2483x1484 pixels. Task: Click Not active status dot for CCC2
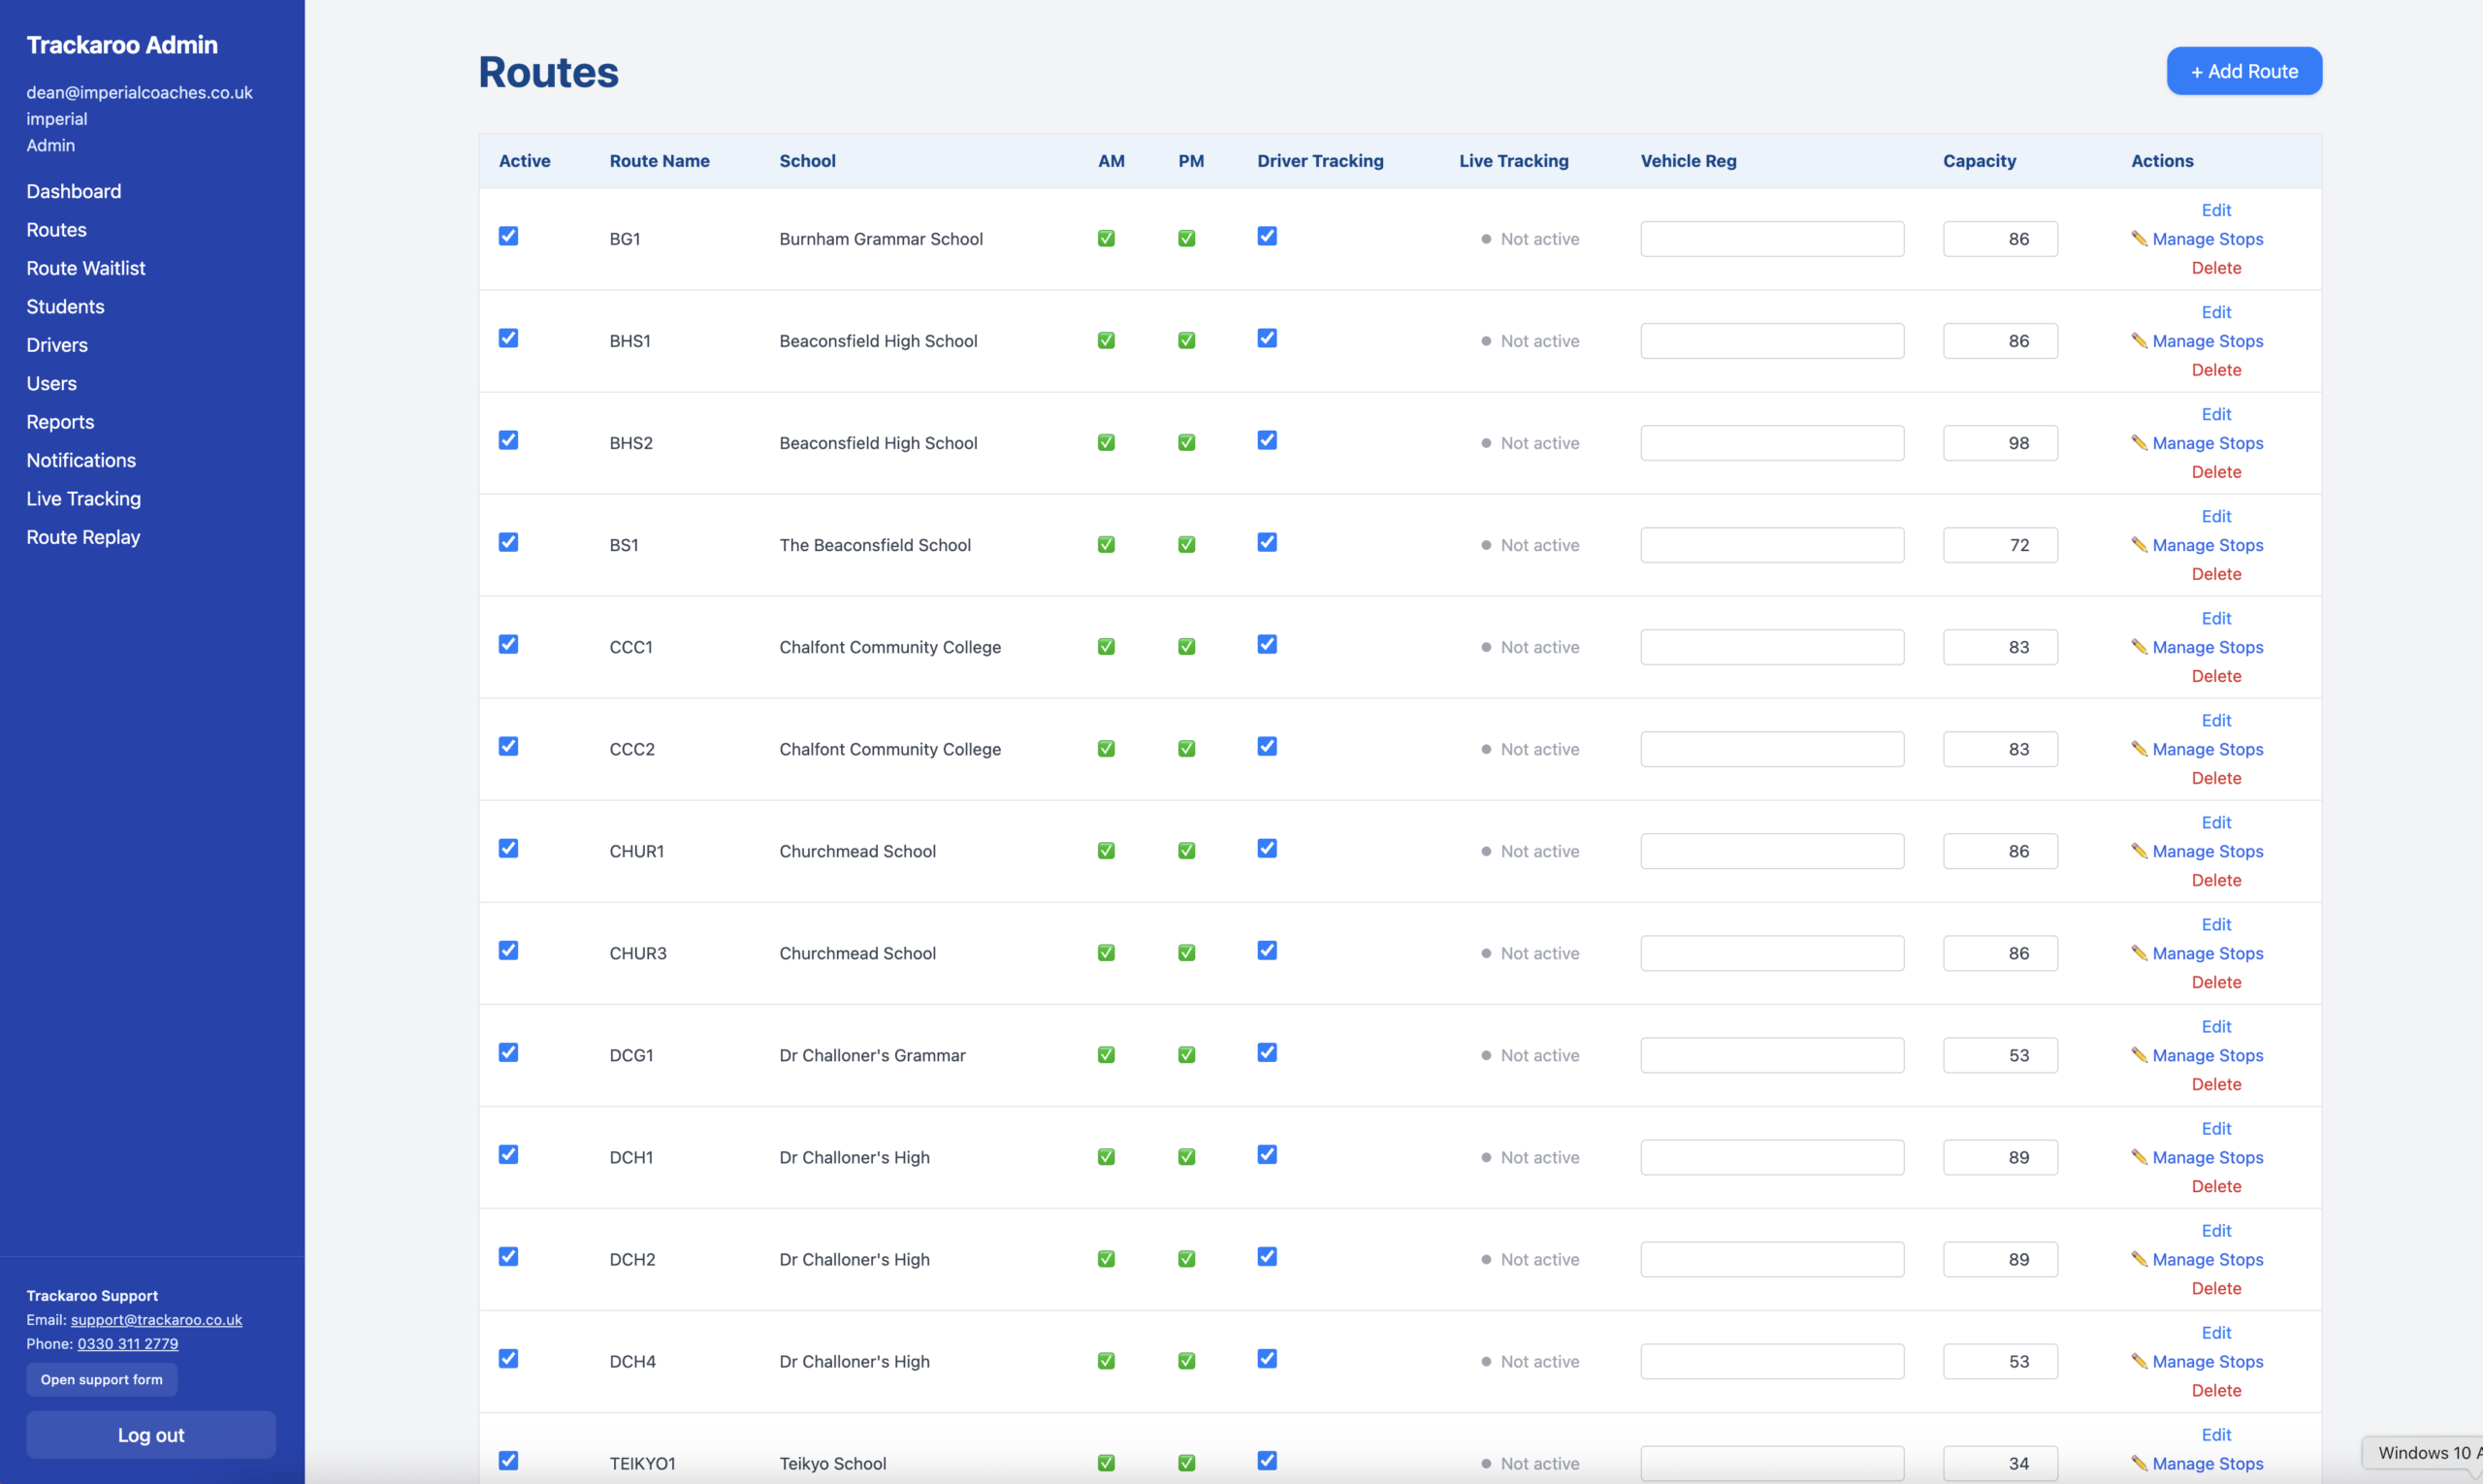pyautogui.click(x=1486, y=749)
